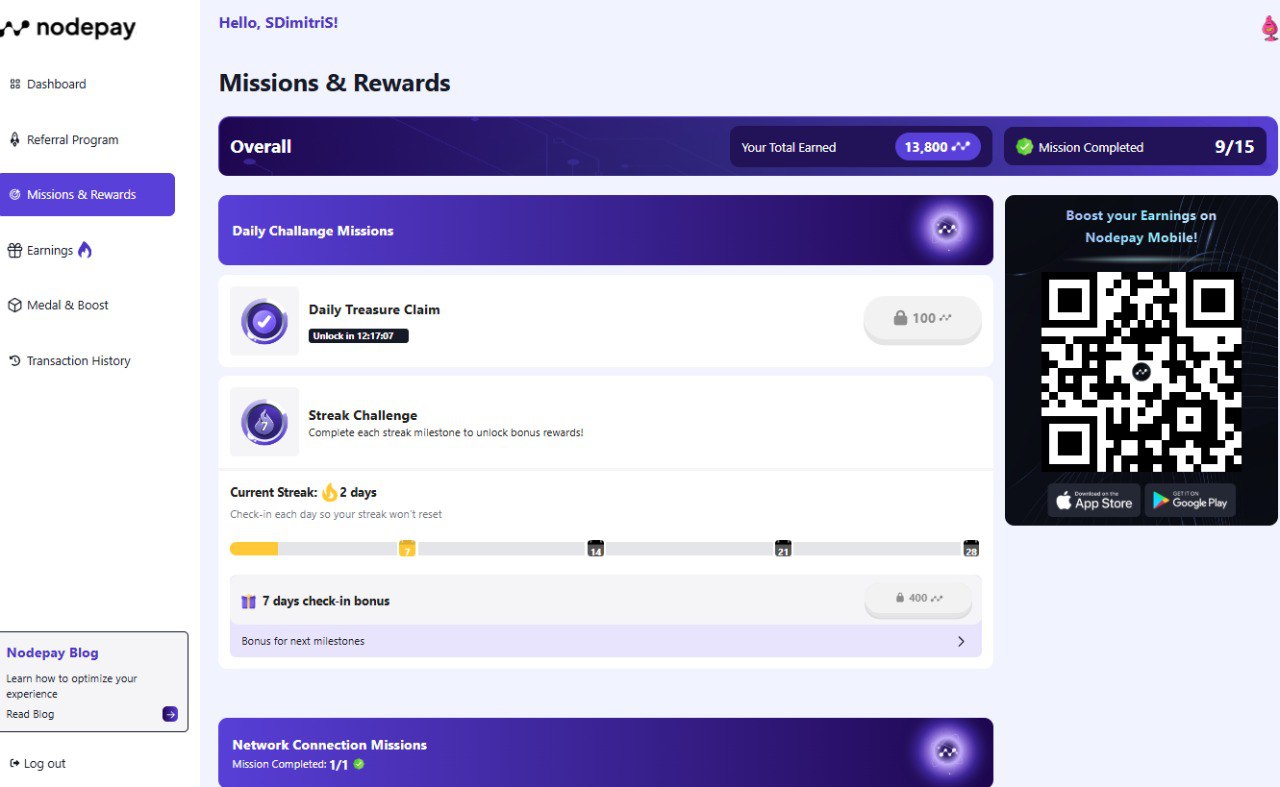Expand Bonus for next milestones chevron
This screenshot has width=1280, height=787.
coord(961,641)
